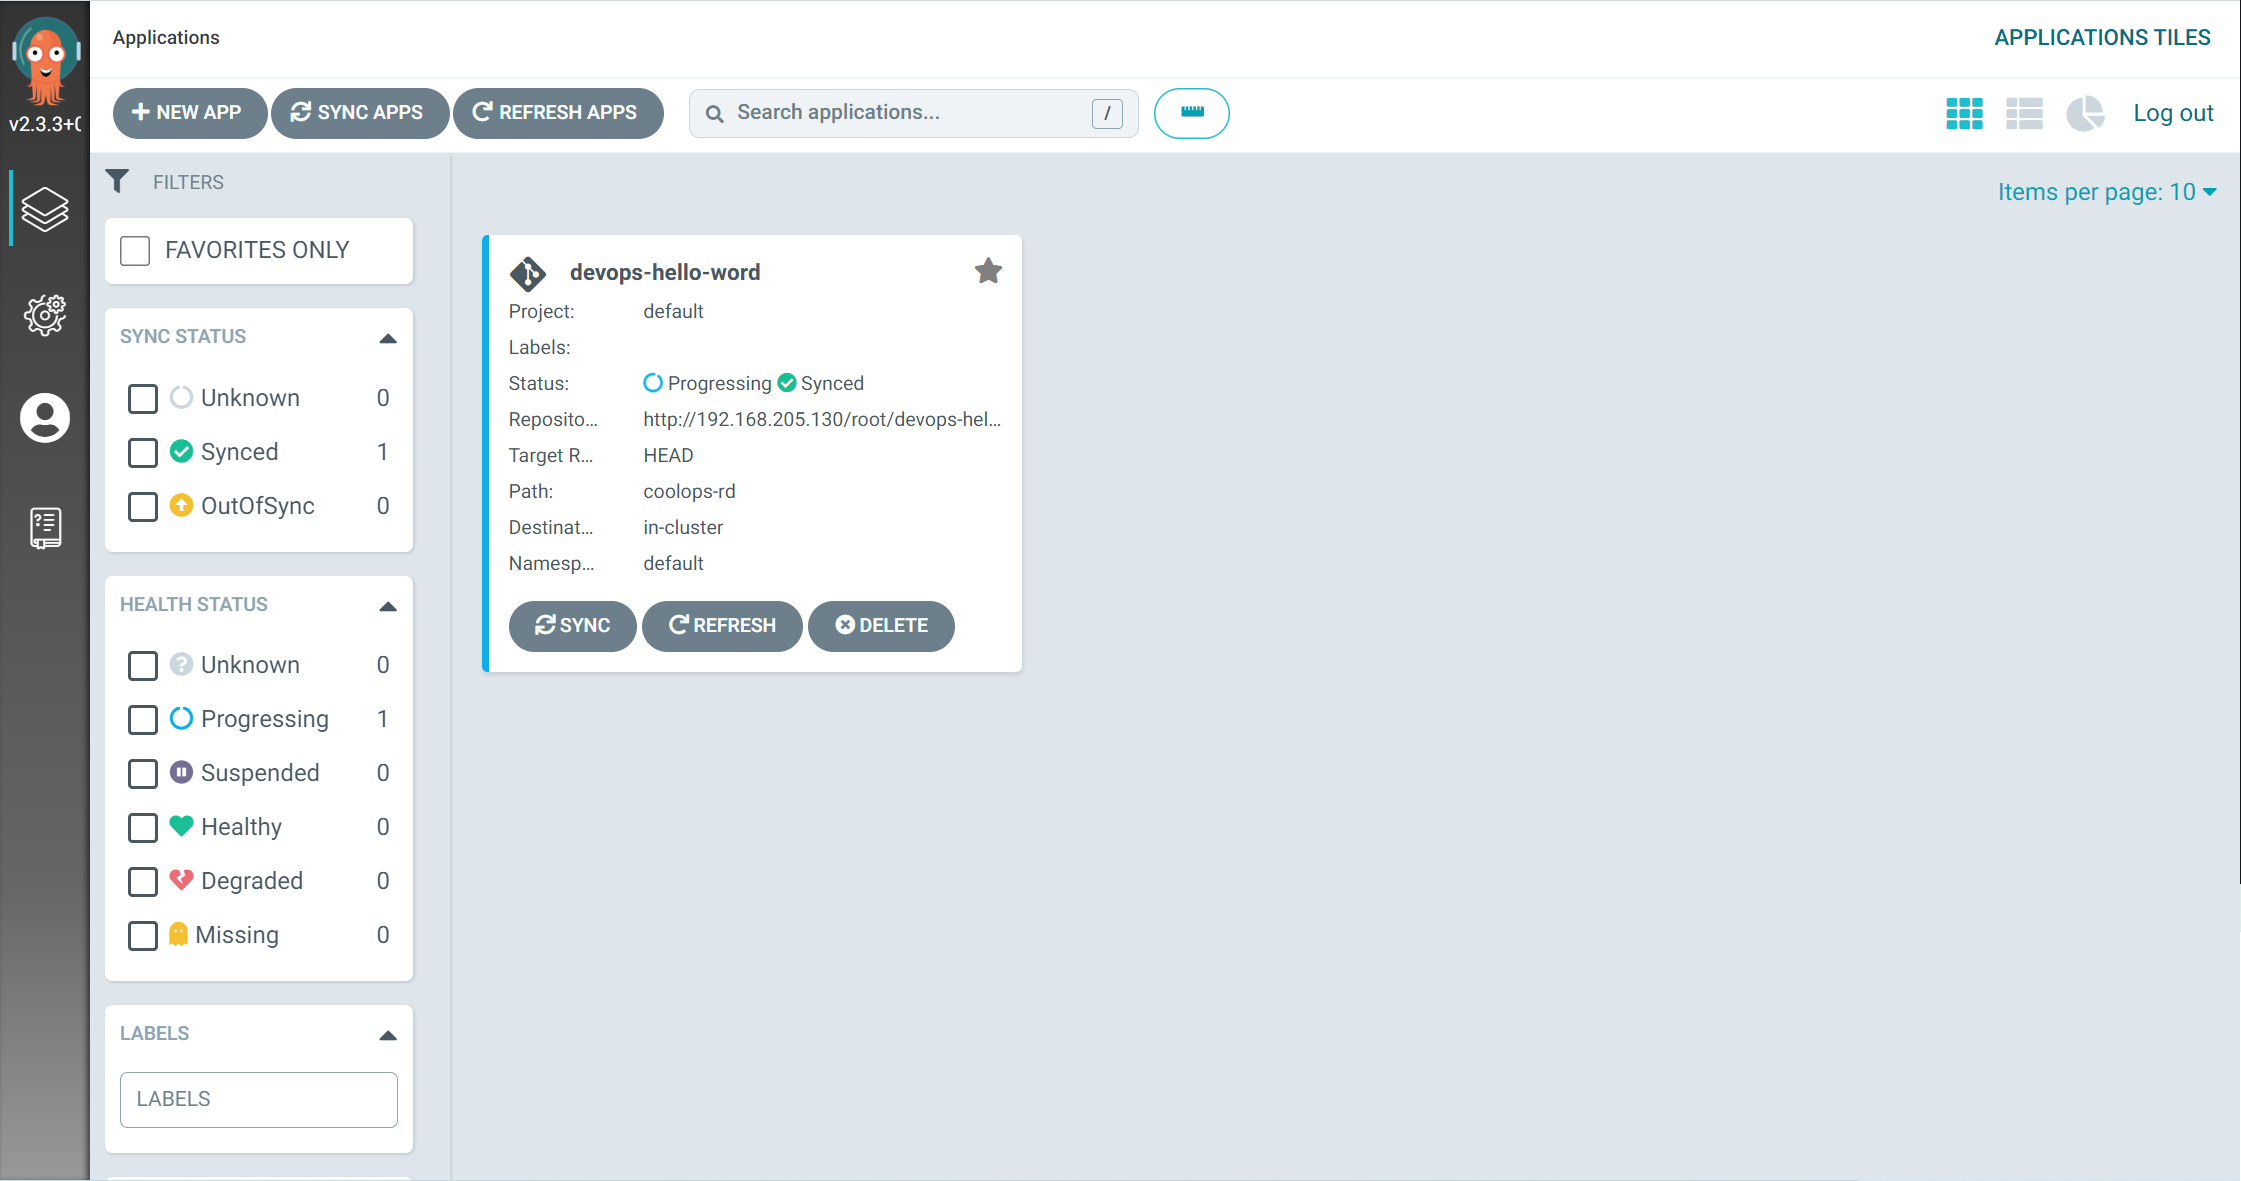Check the Synced filter checkbox

tap(143, 452)
